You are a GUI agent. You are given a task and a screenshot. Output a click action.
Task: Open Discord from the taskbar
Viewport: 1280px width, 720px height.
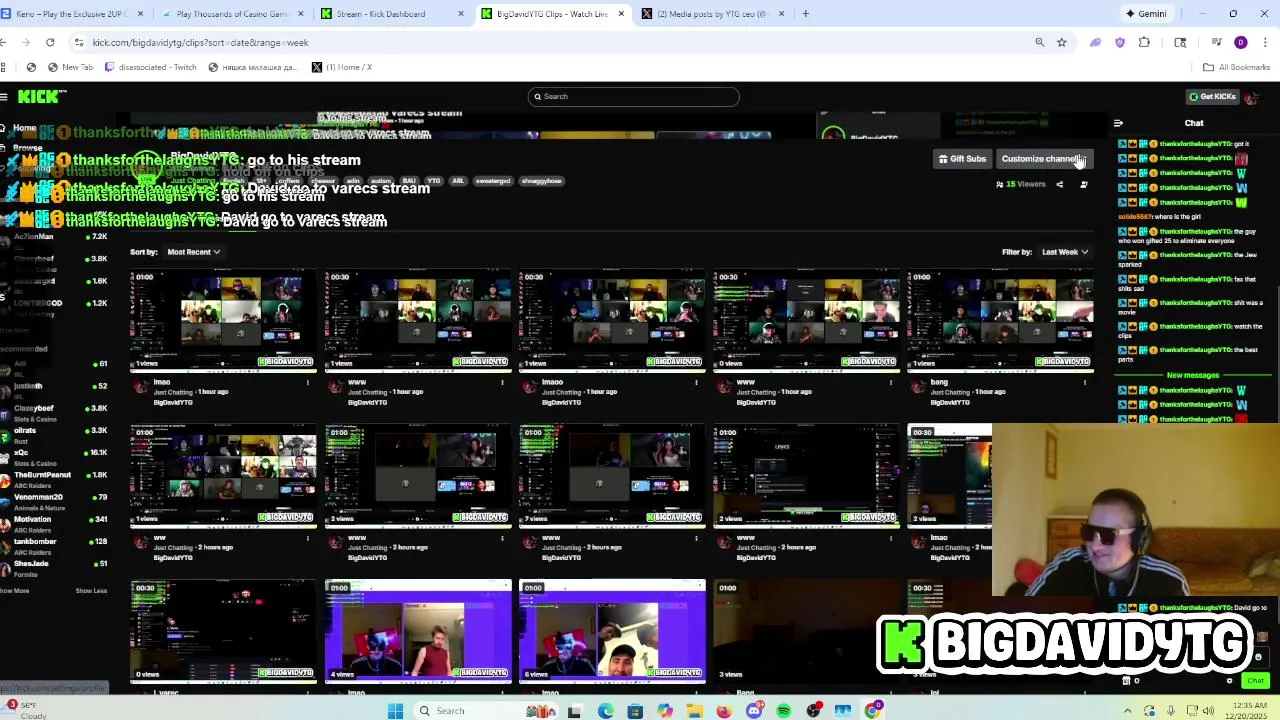pyautogui.click(x=754, y=711)
